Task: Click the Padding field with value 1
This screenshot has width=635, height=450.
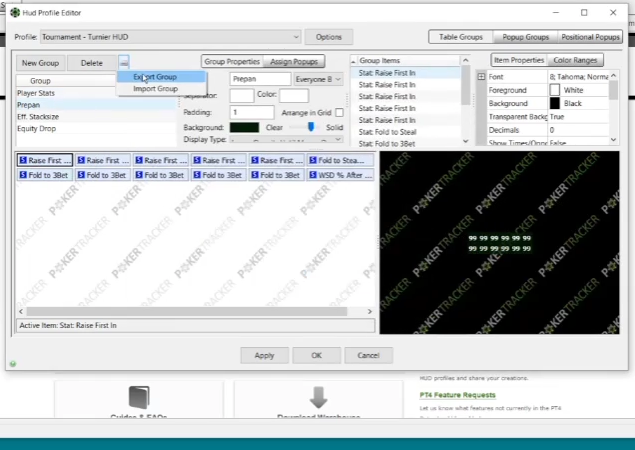Action: [x=251, y=112]
